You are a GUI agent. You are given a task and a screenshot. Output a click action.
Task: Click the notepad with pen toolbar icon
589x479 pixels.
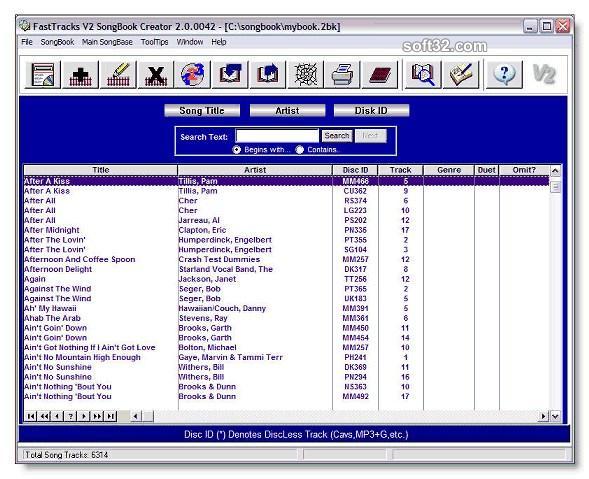tap(461, 74)
